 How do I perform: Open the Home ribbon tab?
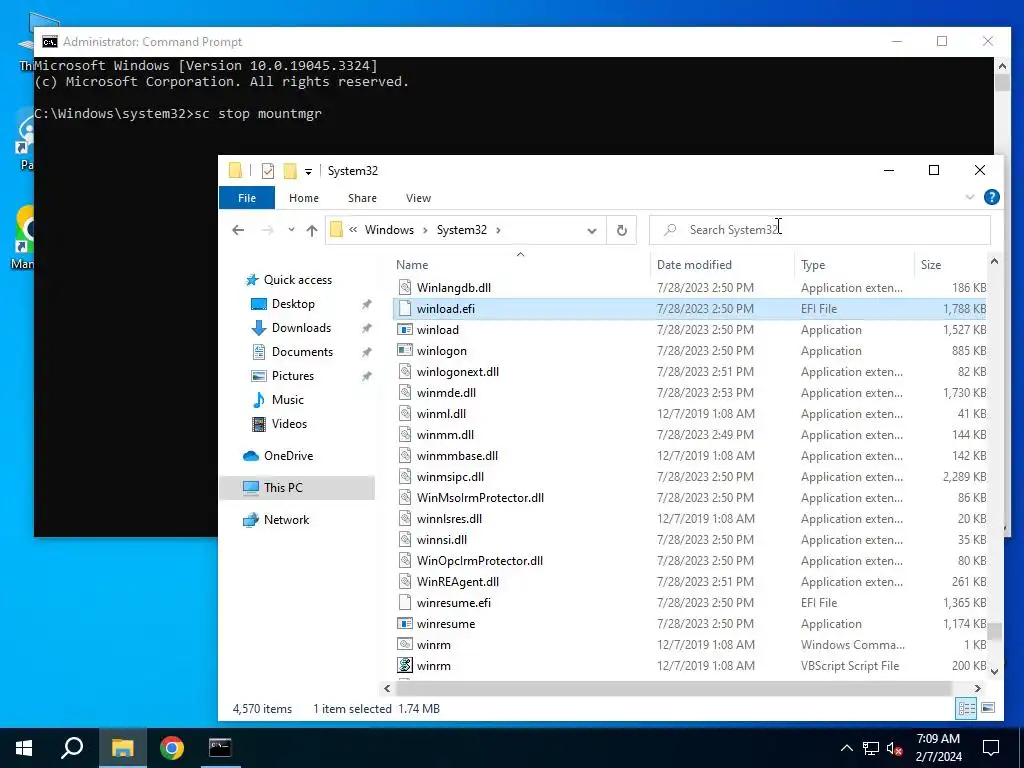304,198
